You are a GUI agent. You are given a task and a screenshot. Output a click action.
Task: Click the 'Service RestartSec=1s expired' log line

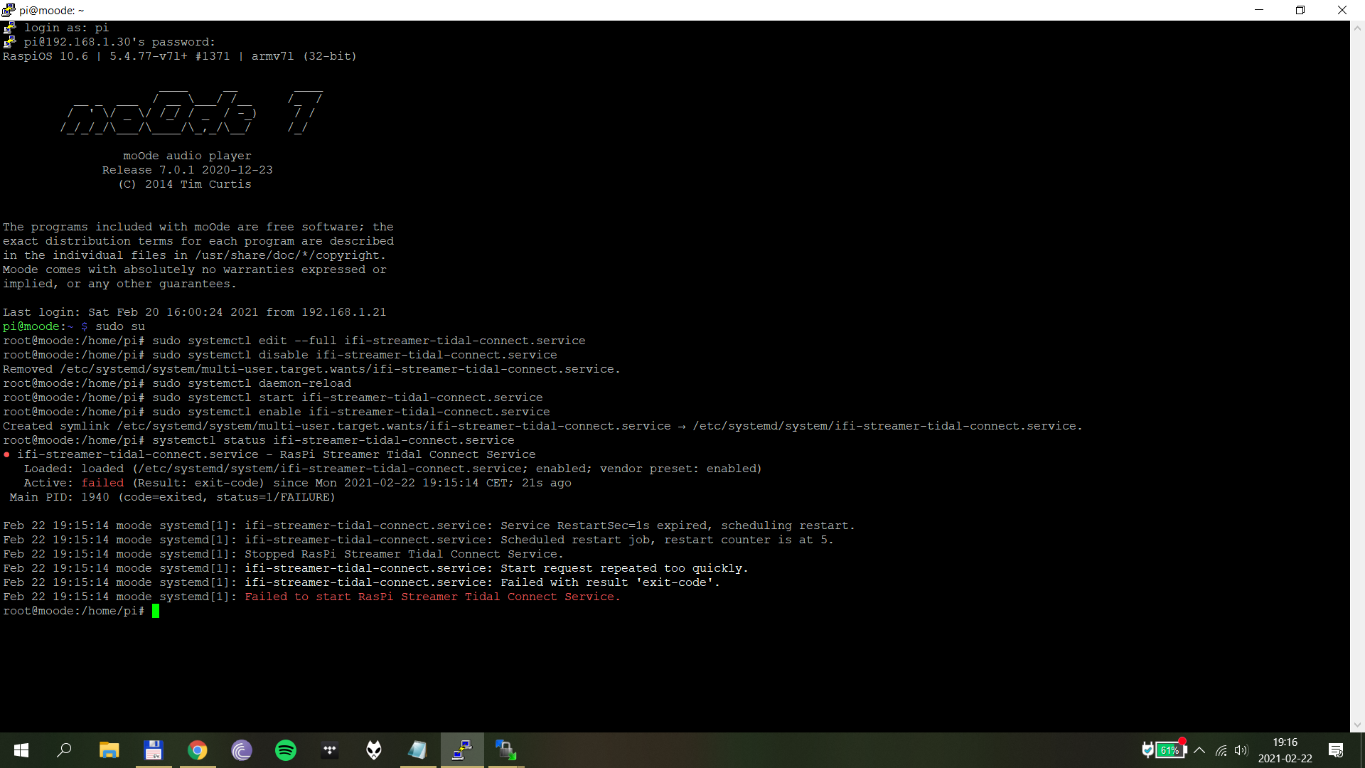point(429,525)
